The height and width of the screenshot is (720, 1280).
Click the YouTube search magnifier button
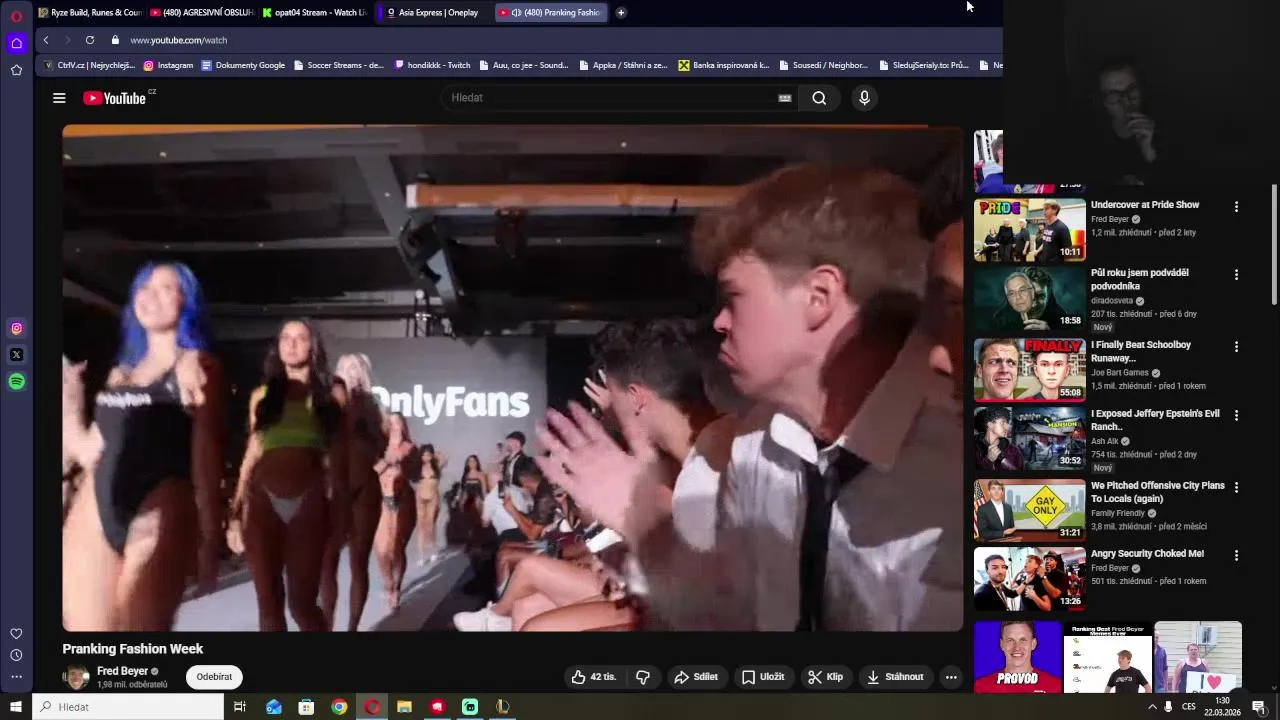tap(819, 98)
